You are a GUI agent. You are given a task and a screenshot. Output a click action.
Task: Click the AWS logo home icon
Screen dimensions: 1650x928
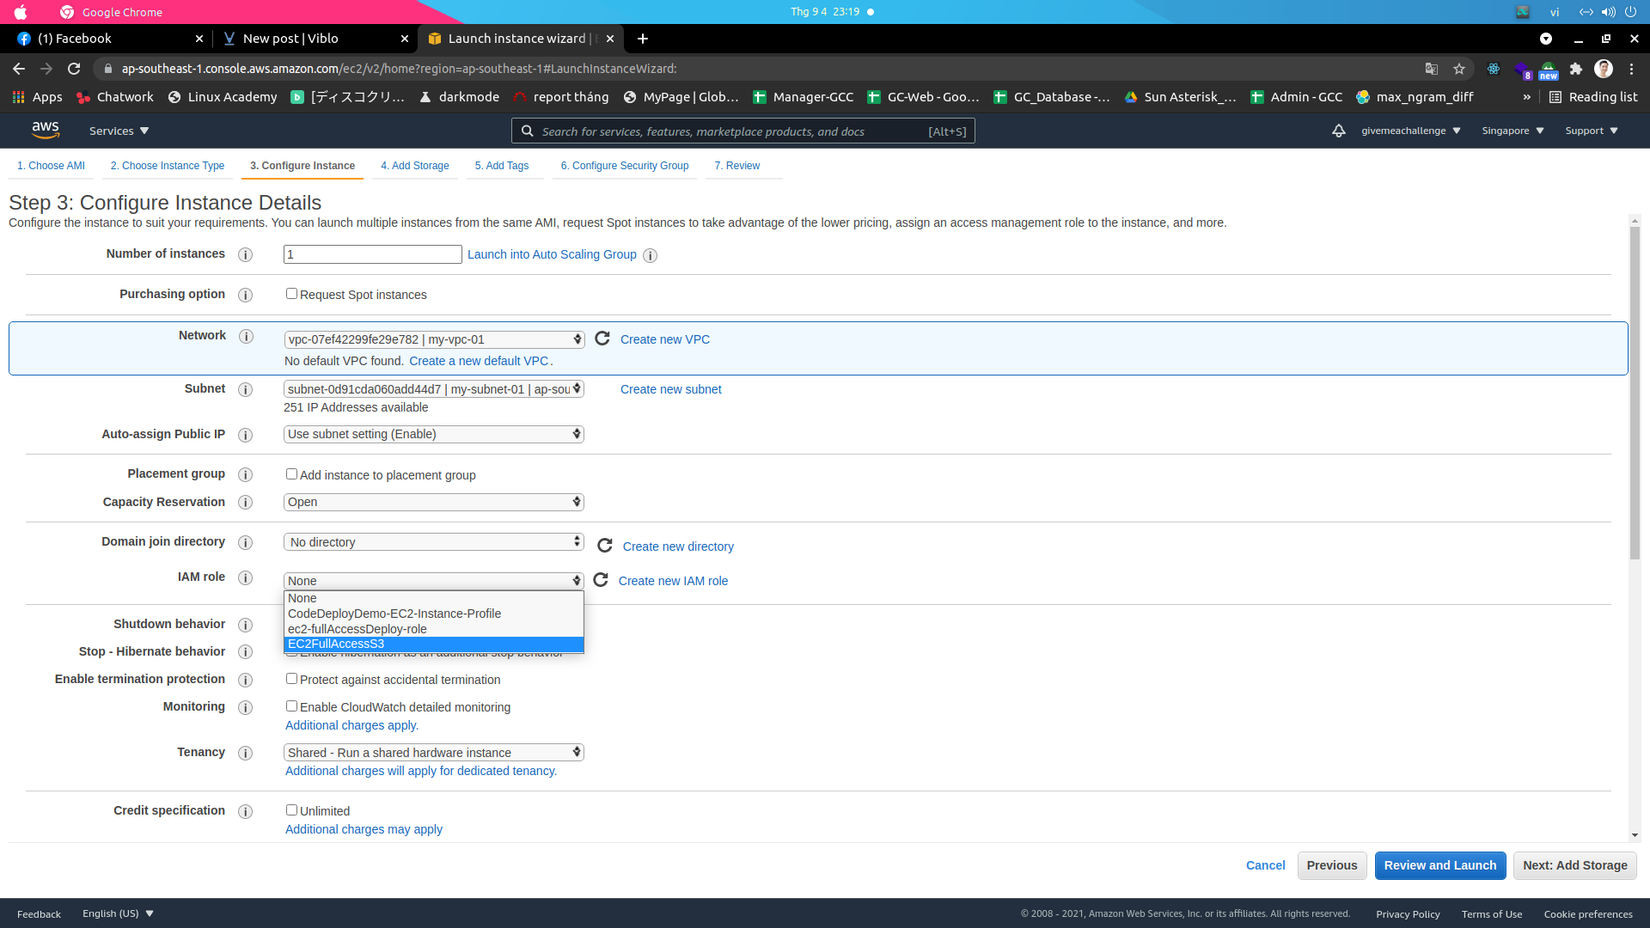(x=45, y=130)
